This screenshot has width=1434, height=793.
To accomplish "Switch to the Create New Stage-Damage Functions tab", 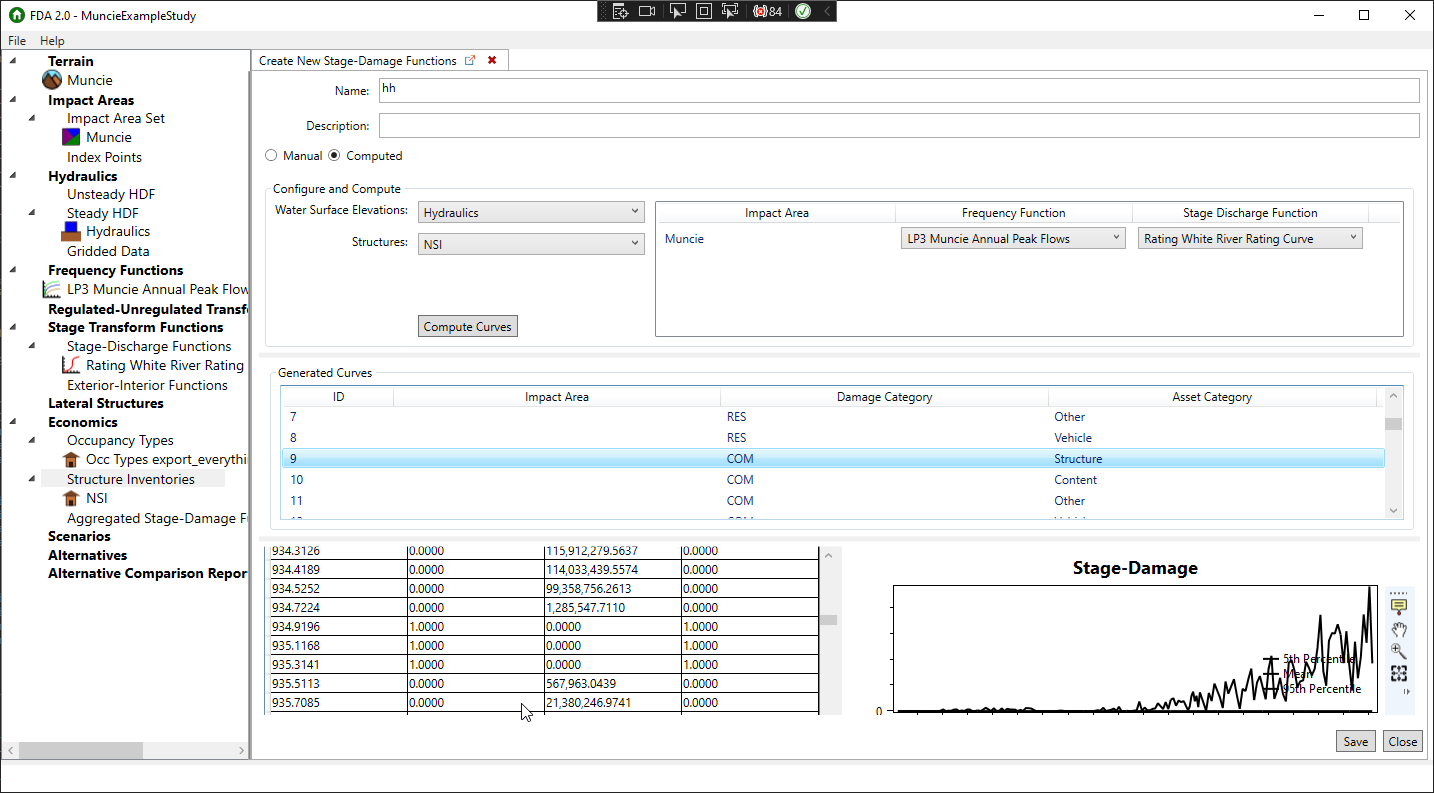I will click(x=360, y=59).
